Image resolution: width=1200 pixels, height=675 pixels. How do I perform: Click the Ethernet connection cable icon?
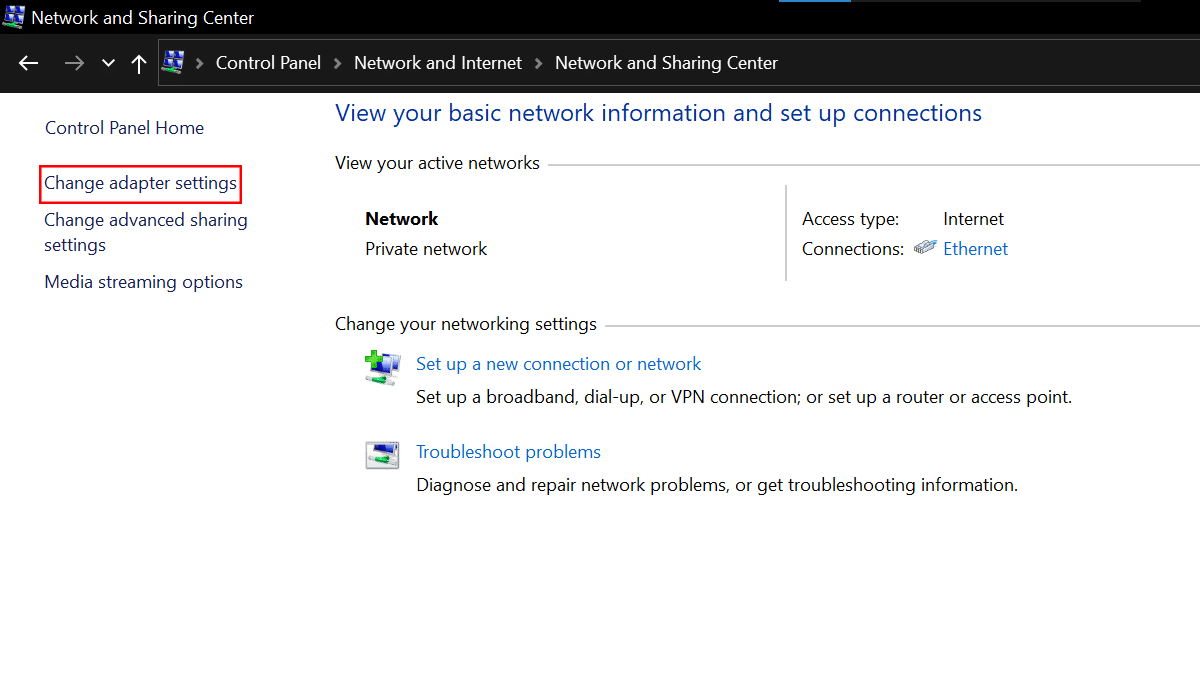925,248
